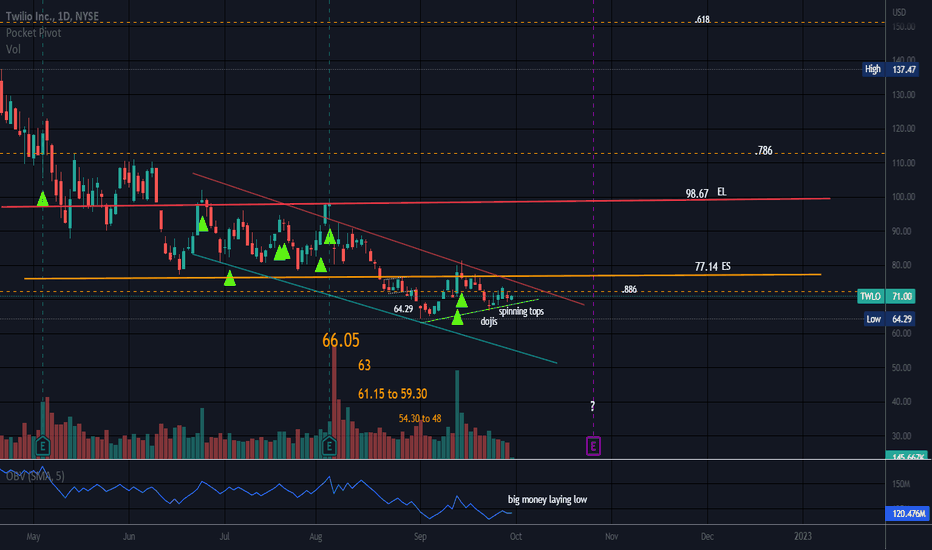Click the green triangle below the orange line
The width and height of the screenshot is (932, 550).
click(229, 278)
